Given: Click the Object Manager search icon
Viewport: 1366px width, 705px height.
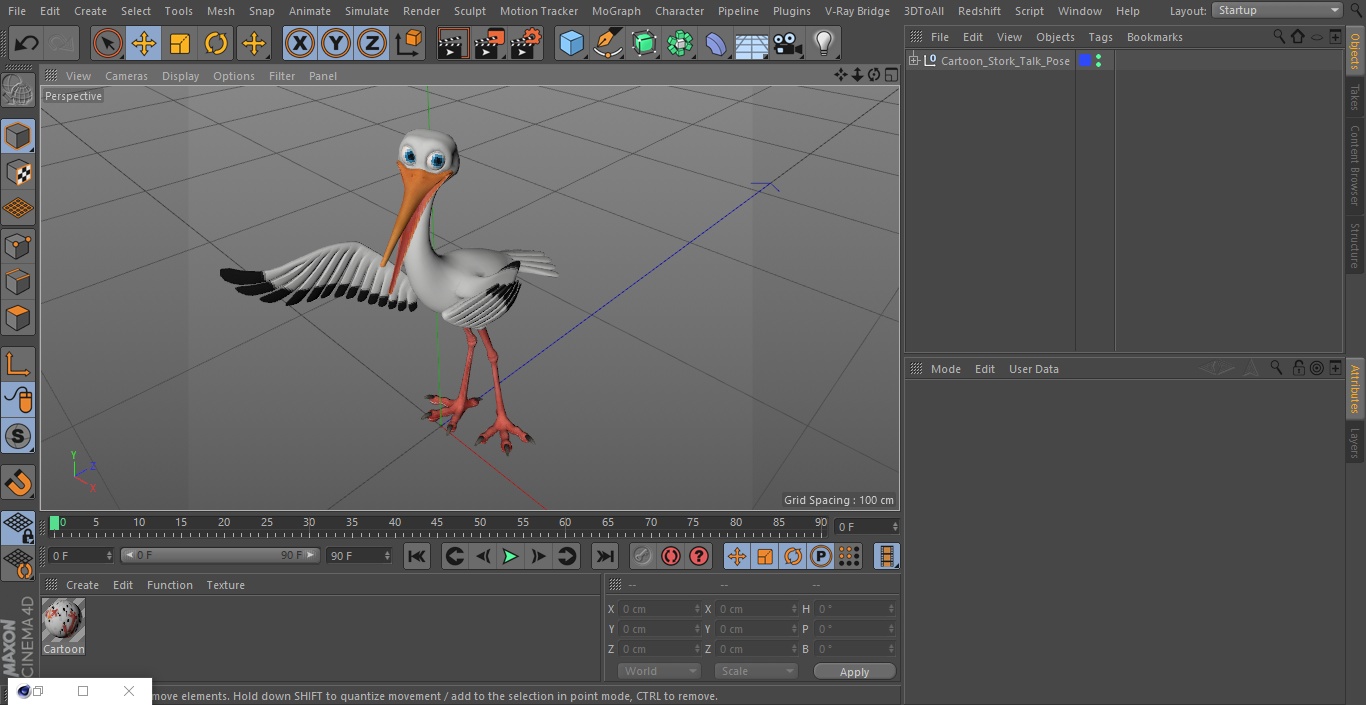Looking at the screenshot, I should click(x=1279, y=36).
